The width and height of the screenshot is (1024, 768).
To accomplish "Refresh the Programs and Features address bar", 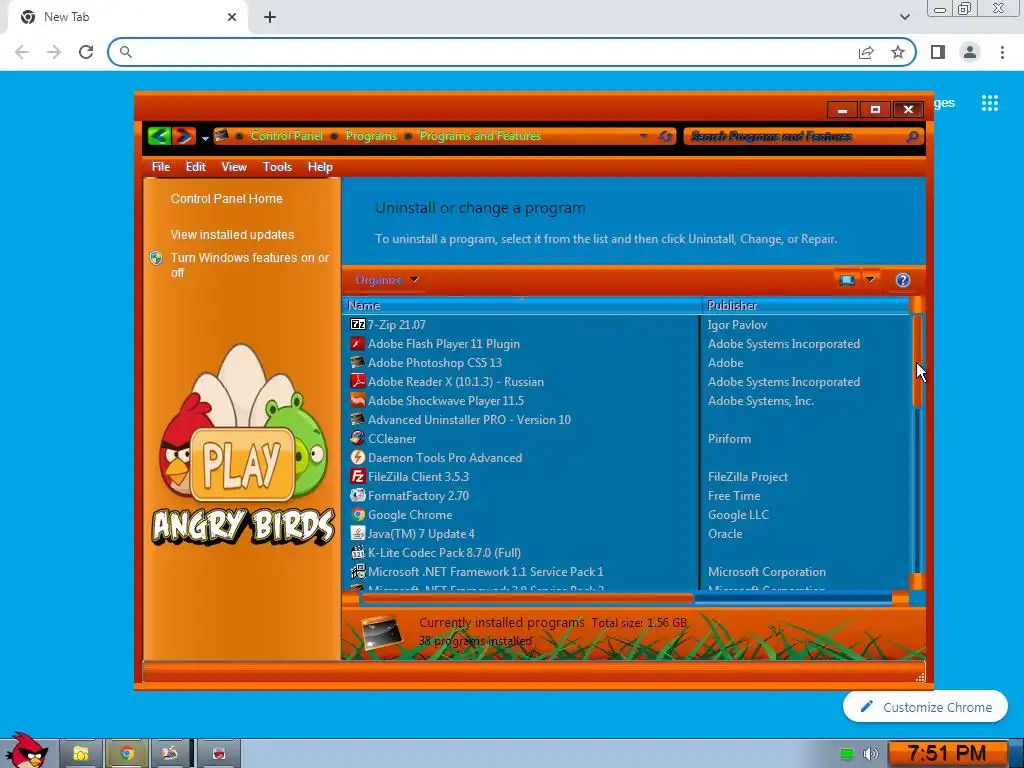I will pos(665,136).
